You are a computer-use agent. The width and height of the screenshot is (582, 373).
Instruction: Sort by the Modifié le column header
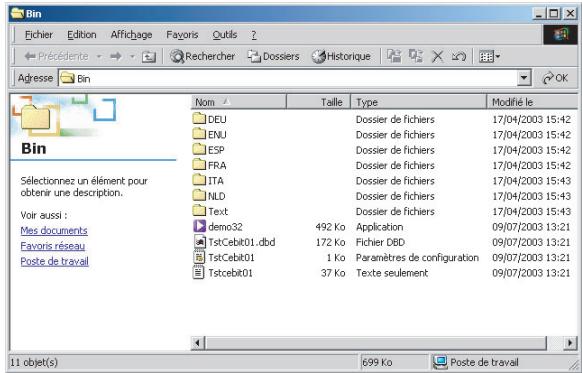coord(532,102)
